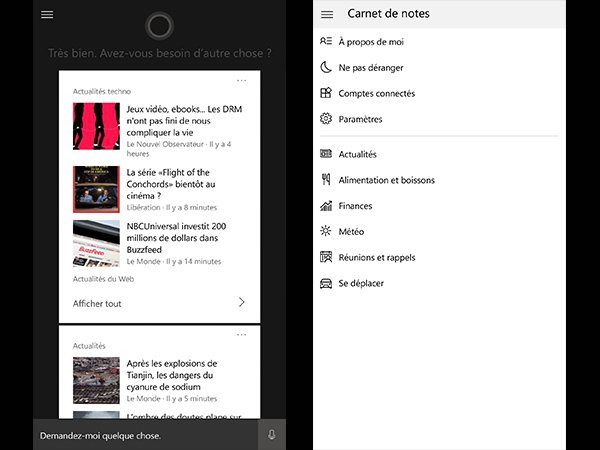Click the Ne pas déranger moon icon

click(326, 67)
